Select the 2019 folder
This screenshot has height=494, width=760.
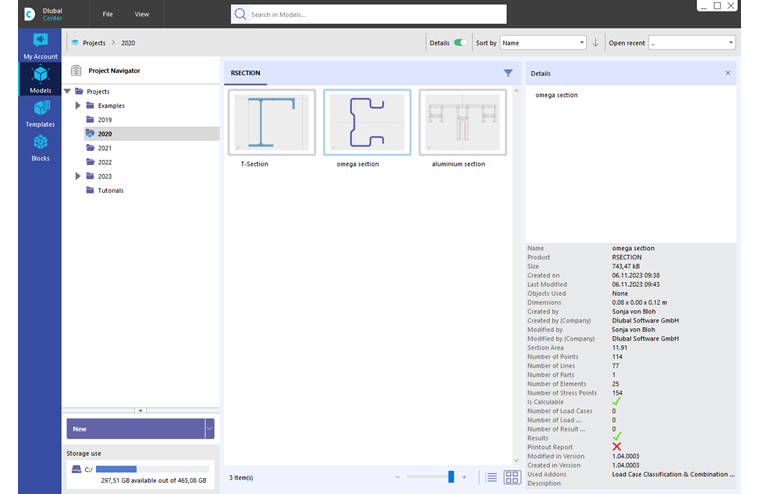point(105,119)
